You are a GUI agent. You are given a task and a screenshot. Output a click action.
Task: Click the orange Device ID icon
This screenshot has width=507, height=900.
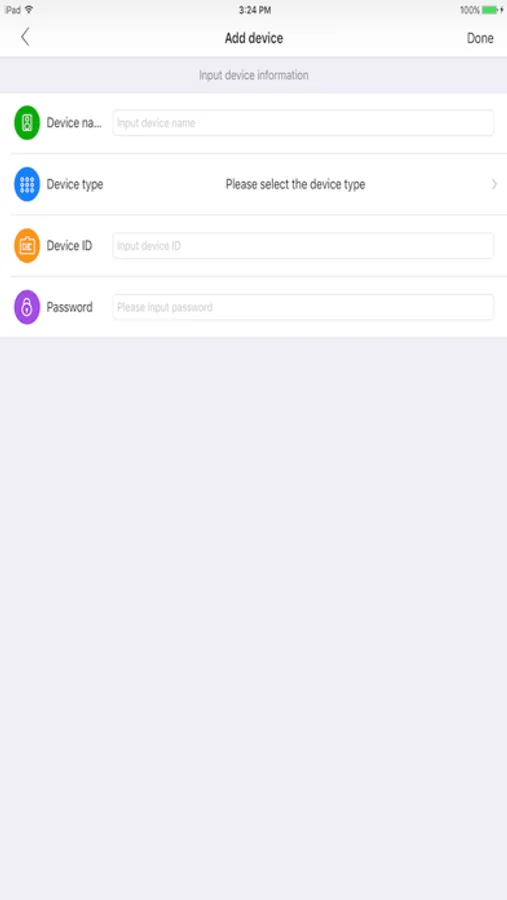point(27,246)
